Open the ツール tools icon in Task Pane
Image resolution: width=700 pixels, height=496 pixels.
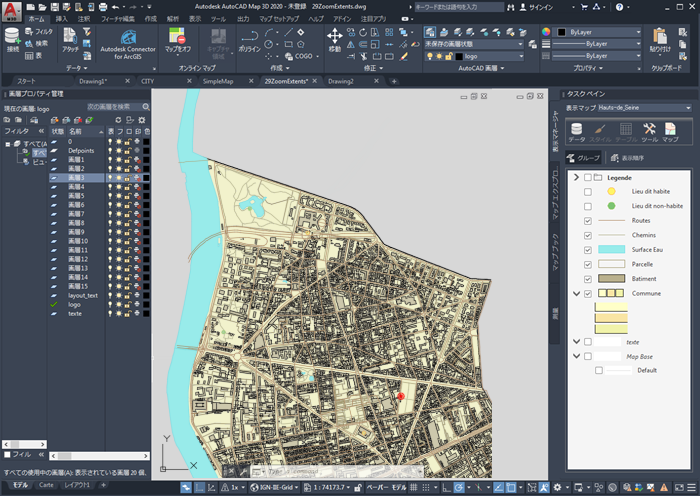[648, 132]
